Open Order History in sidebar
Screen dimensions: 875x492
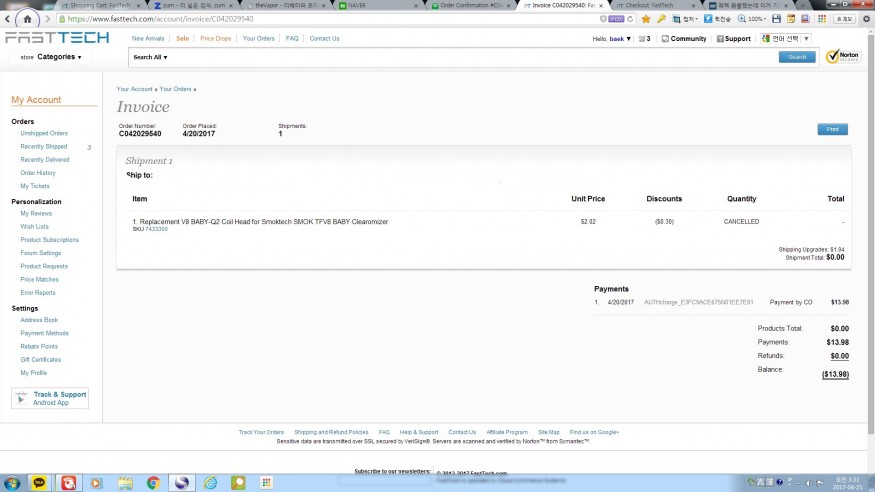point(38,173)
